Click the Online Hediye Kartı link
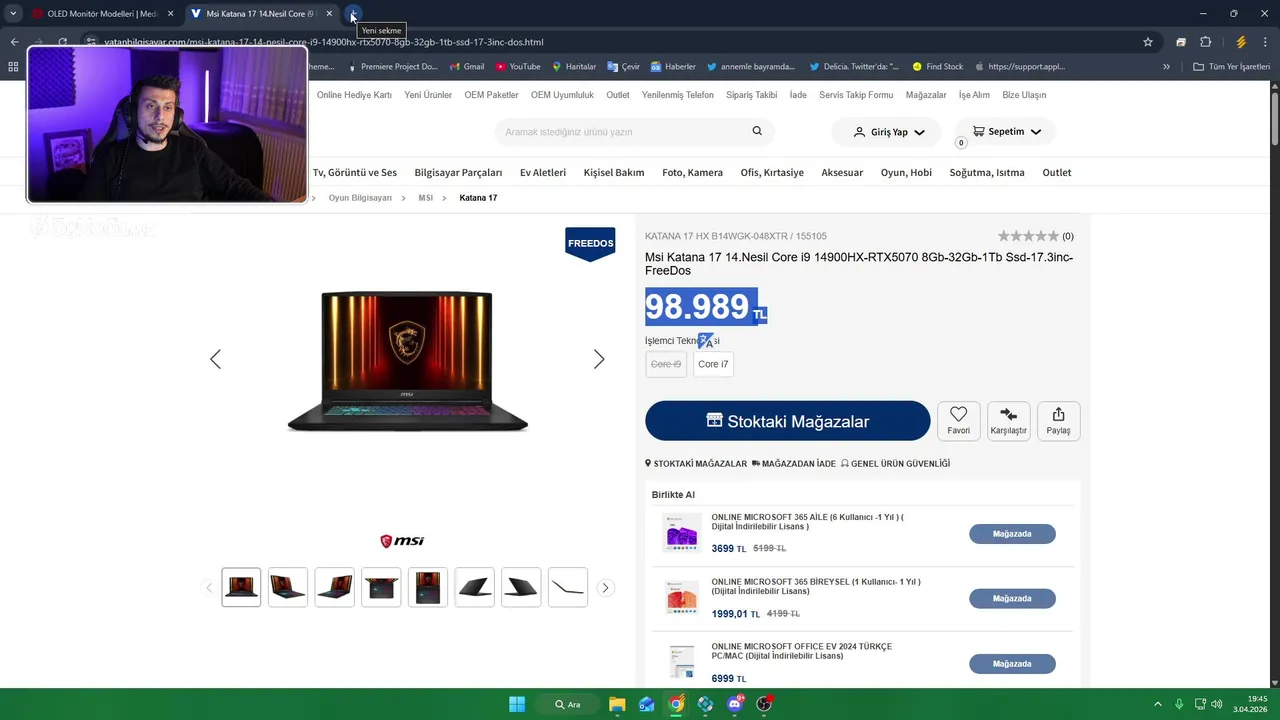Image resolution: width=1280 pixels, height=720 pixels. pos(354,95)
